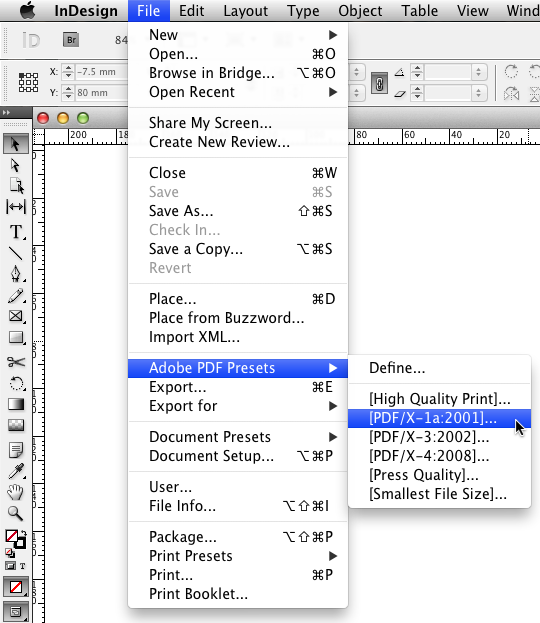Select the Rectangle tool
This screenshot has width=540, height=623.
[15, 337]
